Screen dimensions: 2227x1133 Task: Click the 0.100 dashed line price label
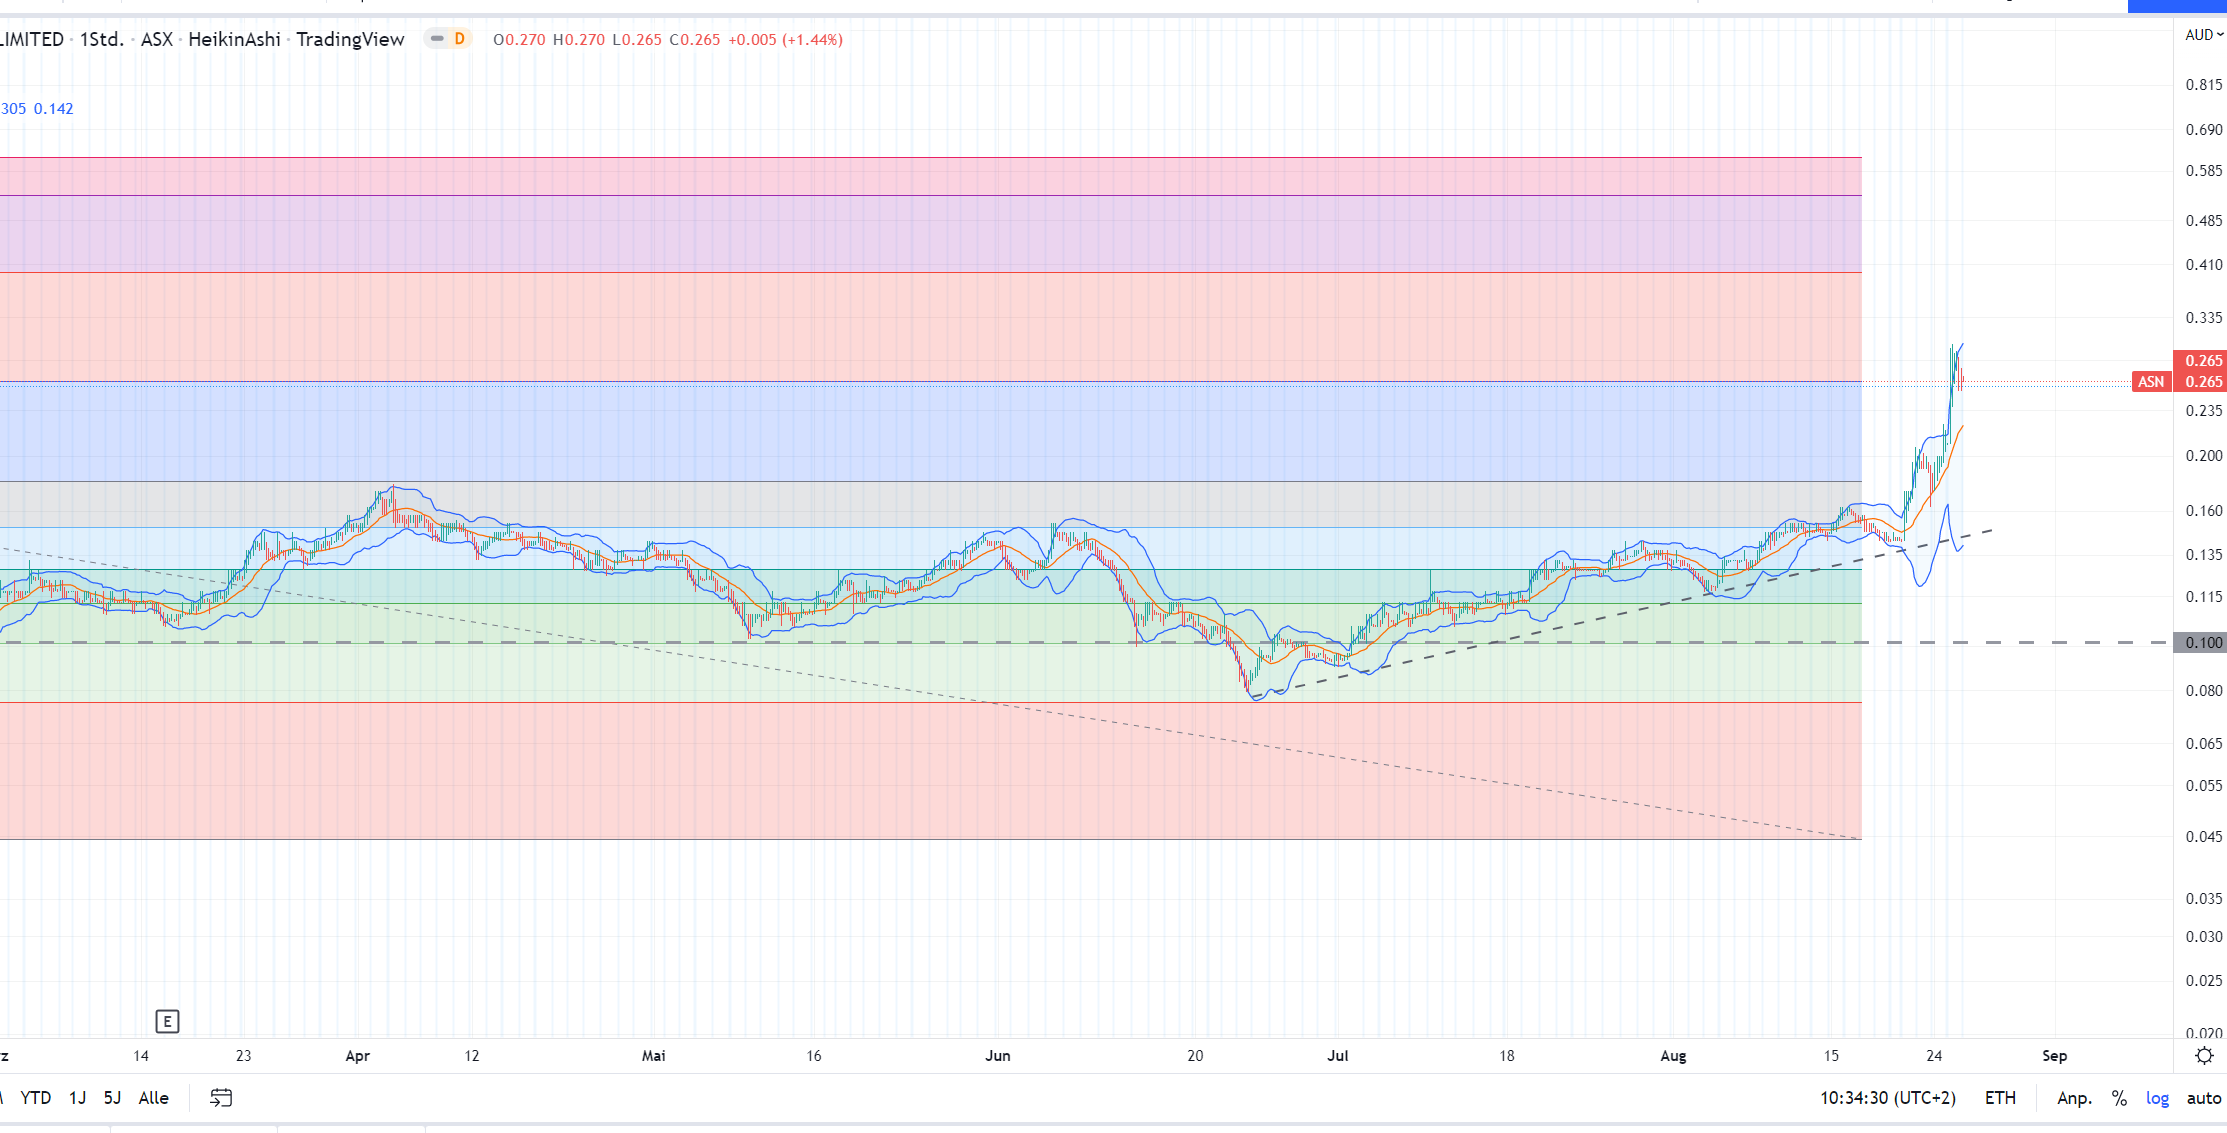[2201, 643]
